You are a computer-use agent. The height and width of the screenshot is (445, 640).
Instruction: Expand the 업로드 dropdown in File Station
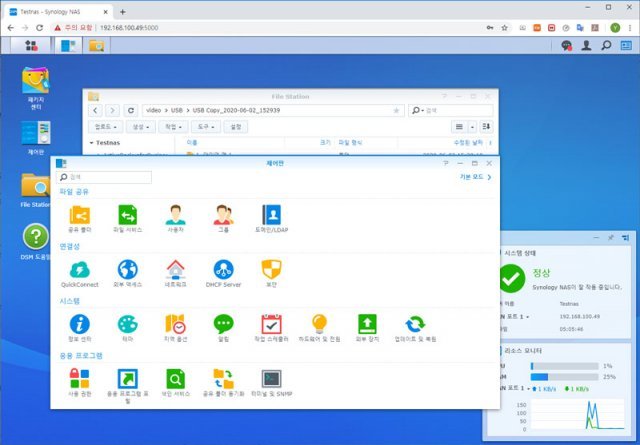click(x=106, y=127)
